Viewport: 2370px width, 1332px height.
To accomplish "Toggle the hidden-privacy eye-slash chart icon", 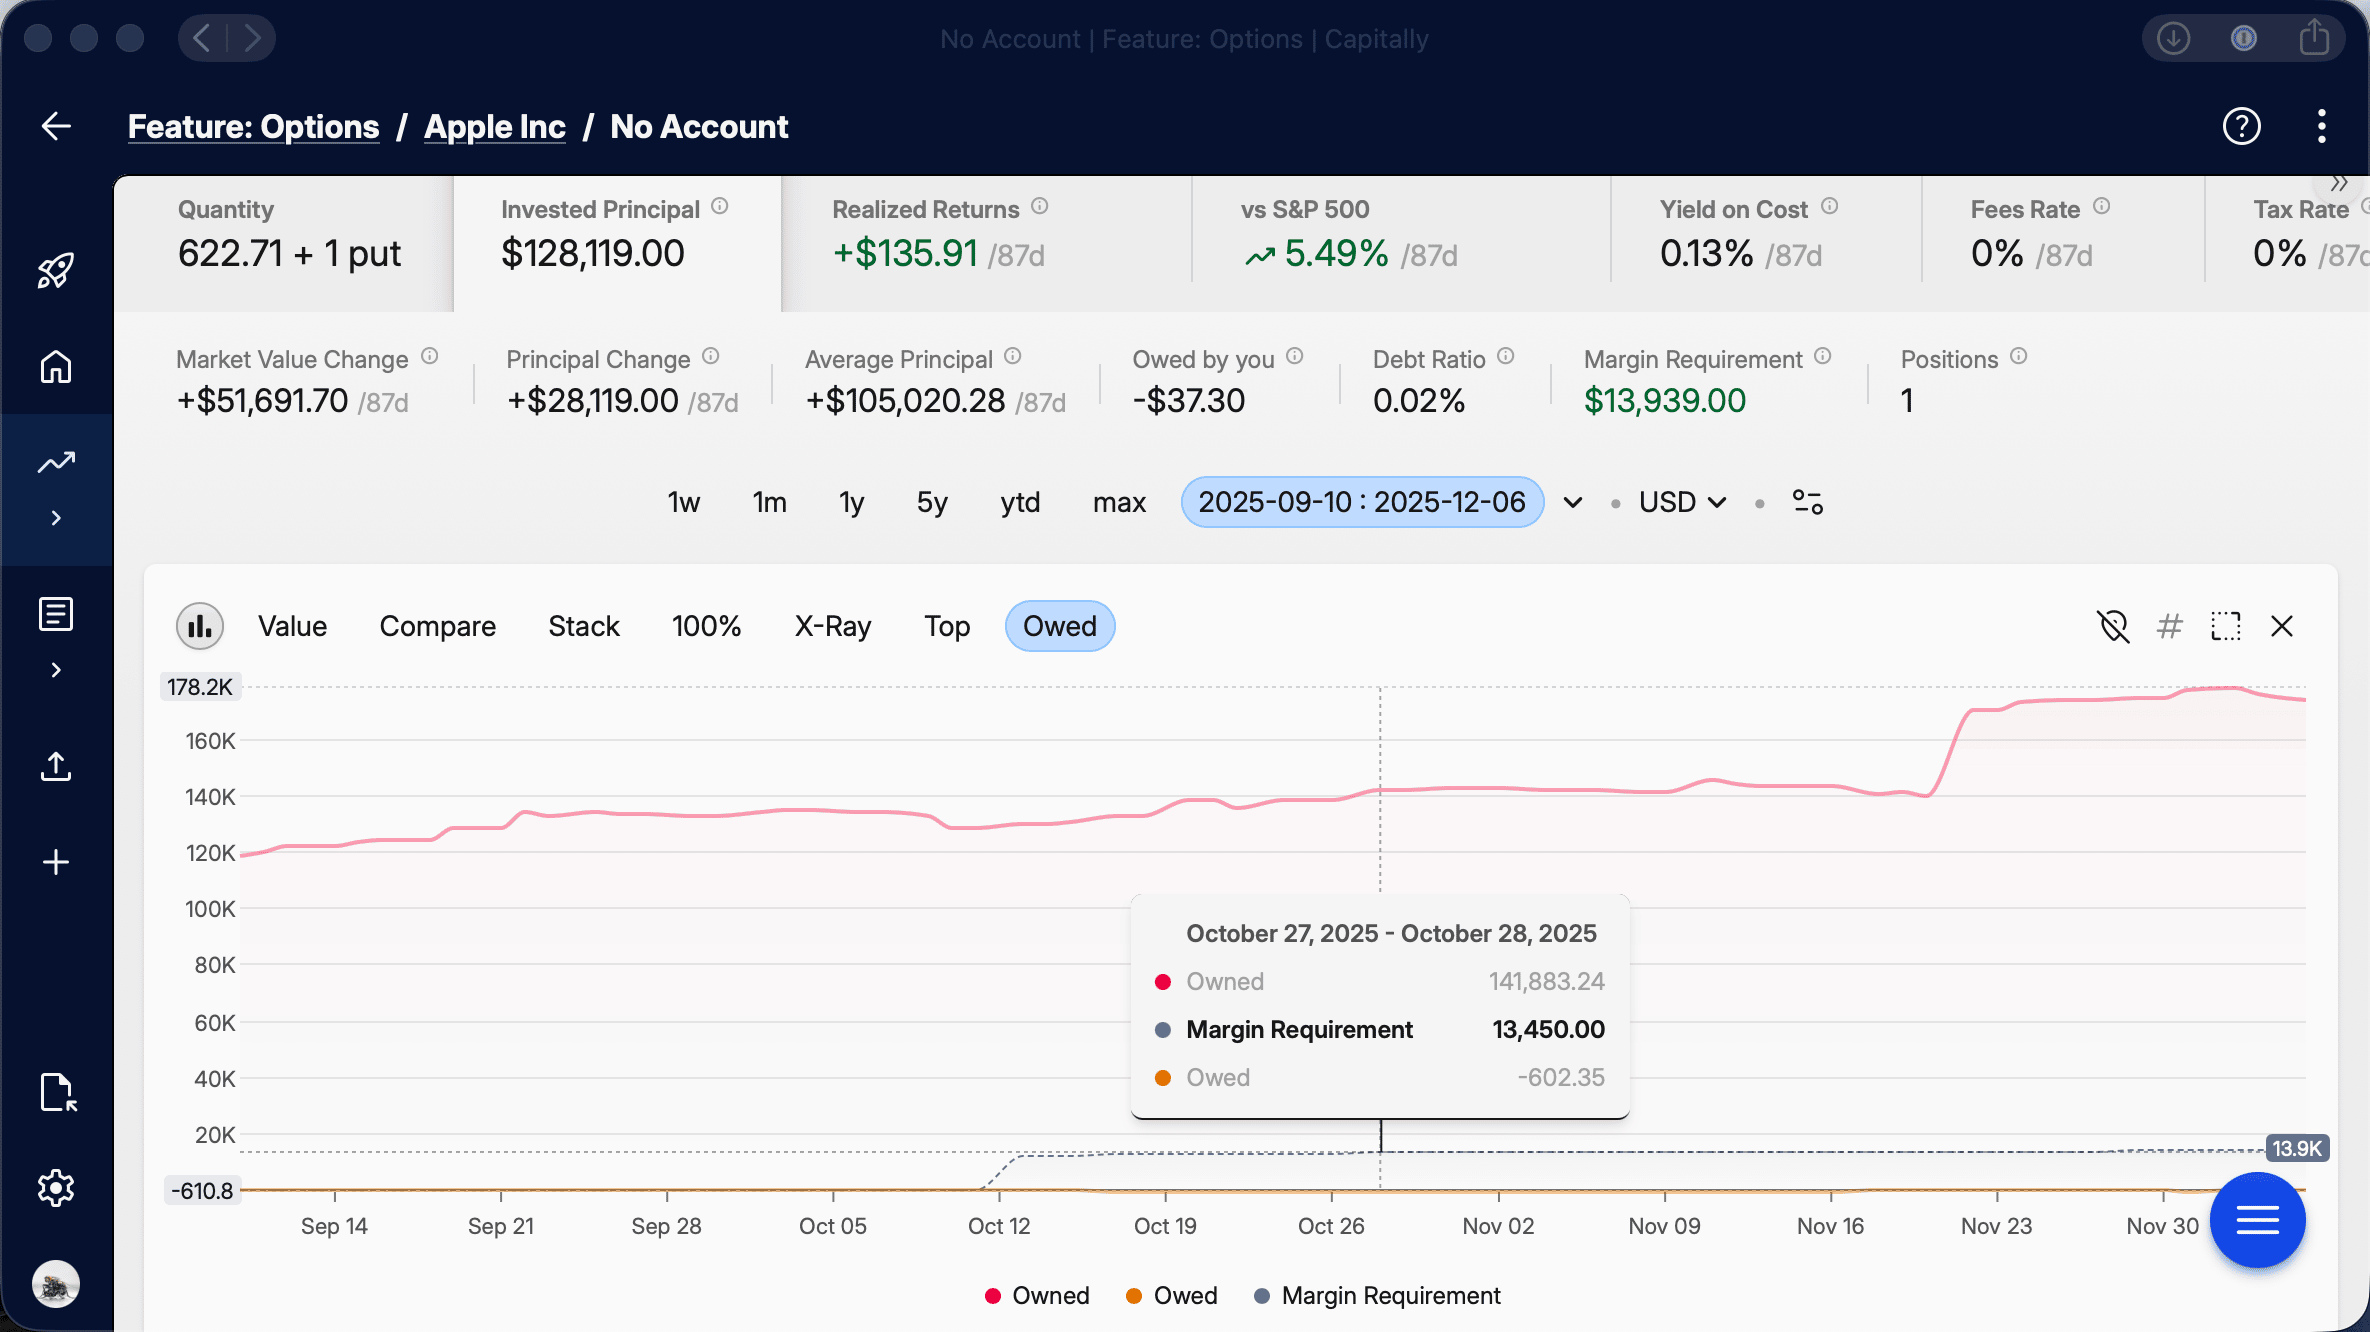I will pyautogui.click(x=2113, y=626).
